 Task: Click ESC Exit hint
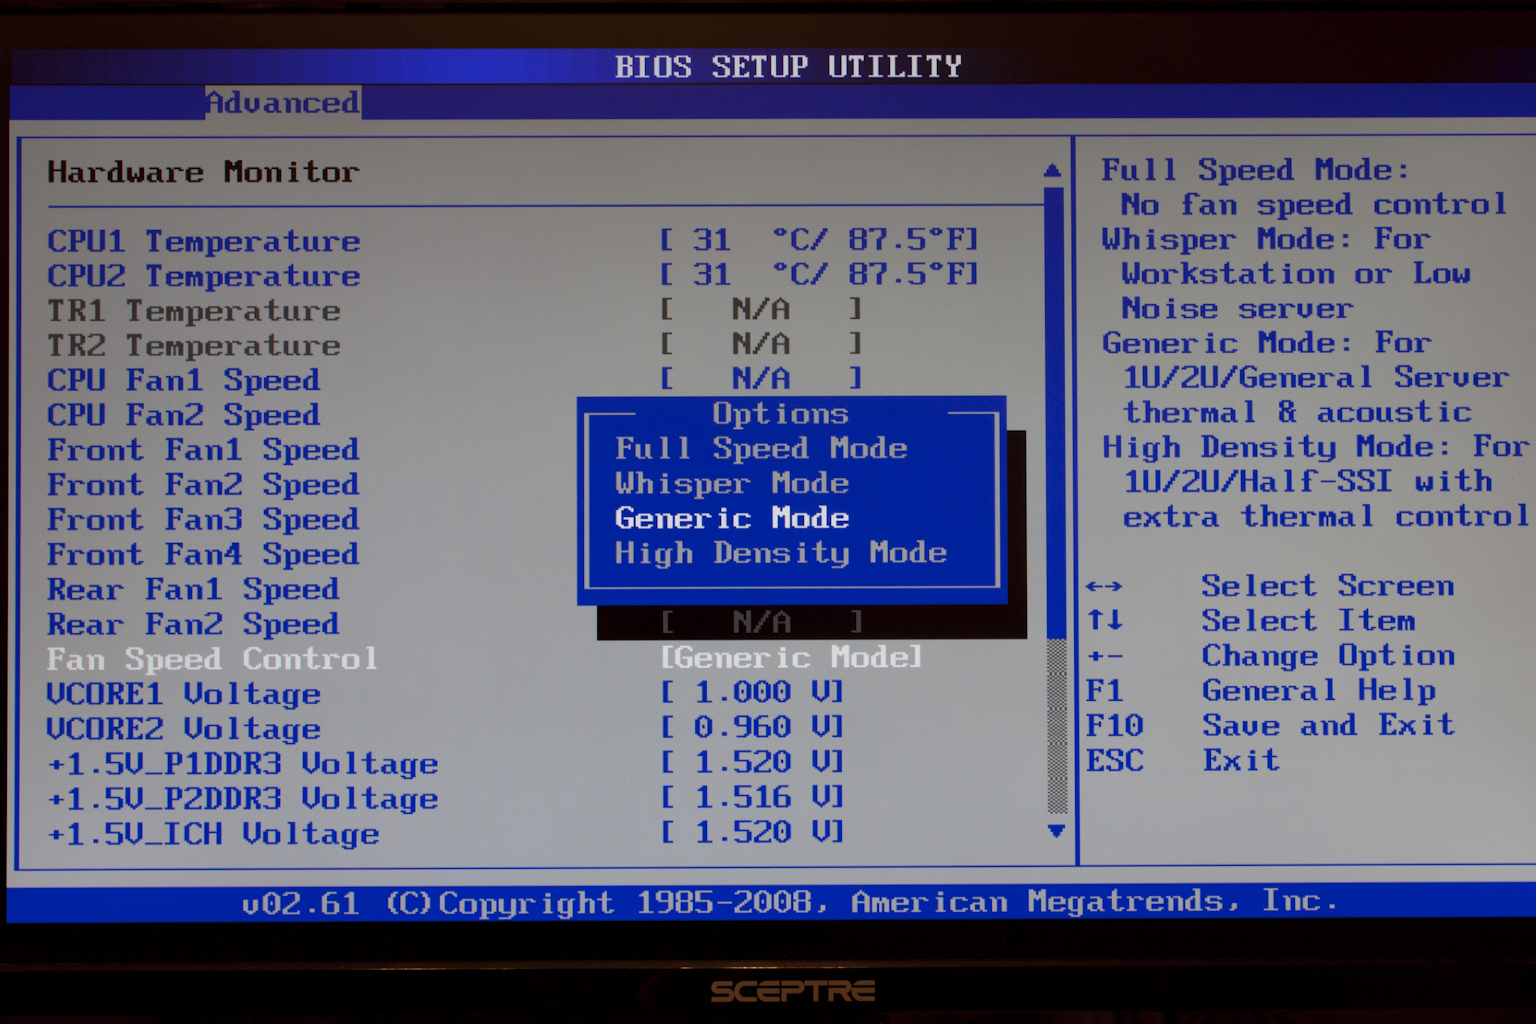(1183, 760)
